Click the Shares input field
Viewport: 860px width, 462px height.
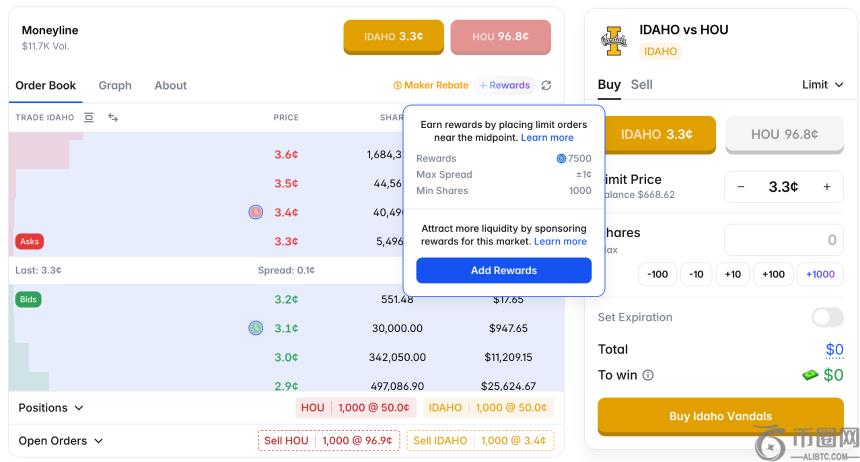(x=783, y=240)
